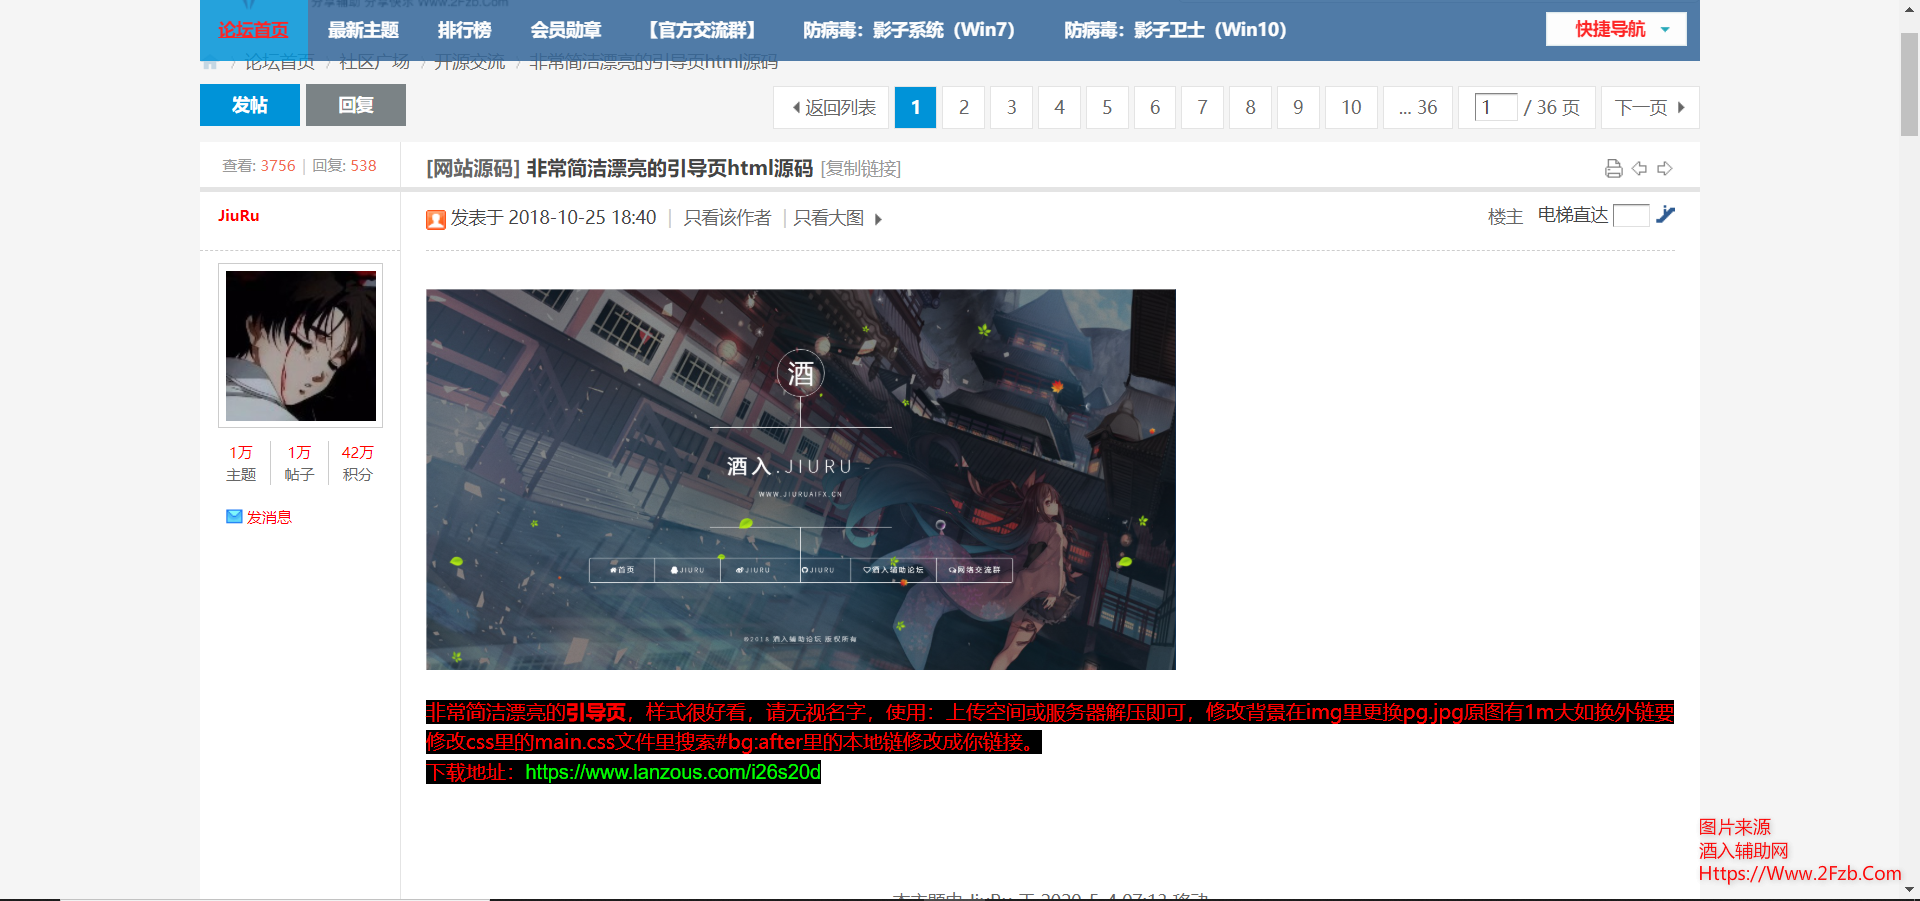Image resolution: width=1920 pixels, height=901 pixels.
Task: Focus the 电梯直达 floor input box
Action: pyautogui.click(x=1631, y=215)
